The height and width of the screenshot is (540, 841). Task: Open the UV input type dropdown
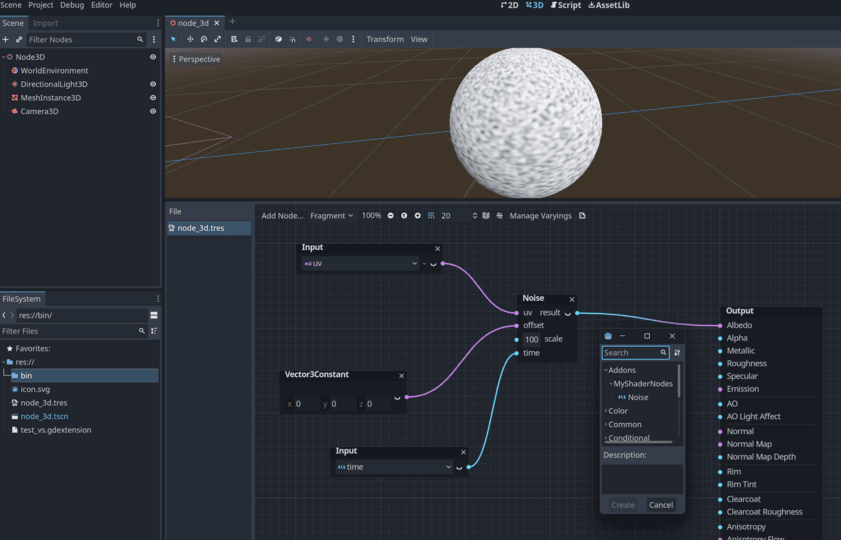(360, 264)
